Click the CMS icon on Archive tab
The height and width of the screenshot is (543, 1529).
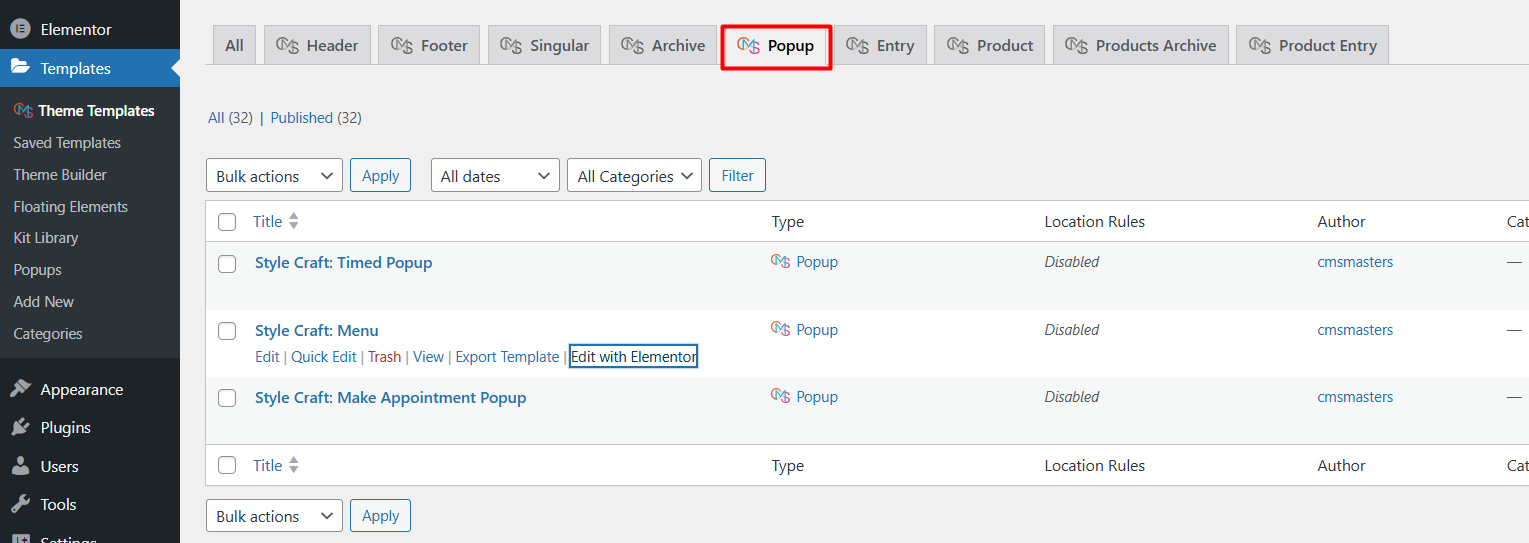tap(633, 45)
